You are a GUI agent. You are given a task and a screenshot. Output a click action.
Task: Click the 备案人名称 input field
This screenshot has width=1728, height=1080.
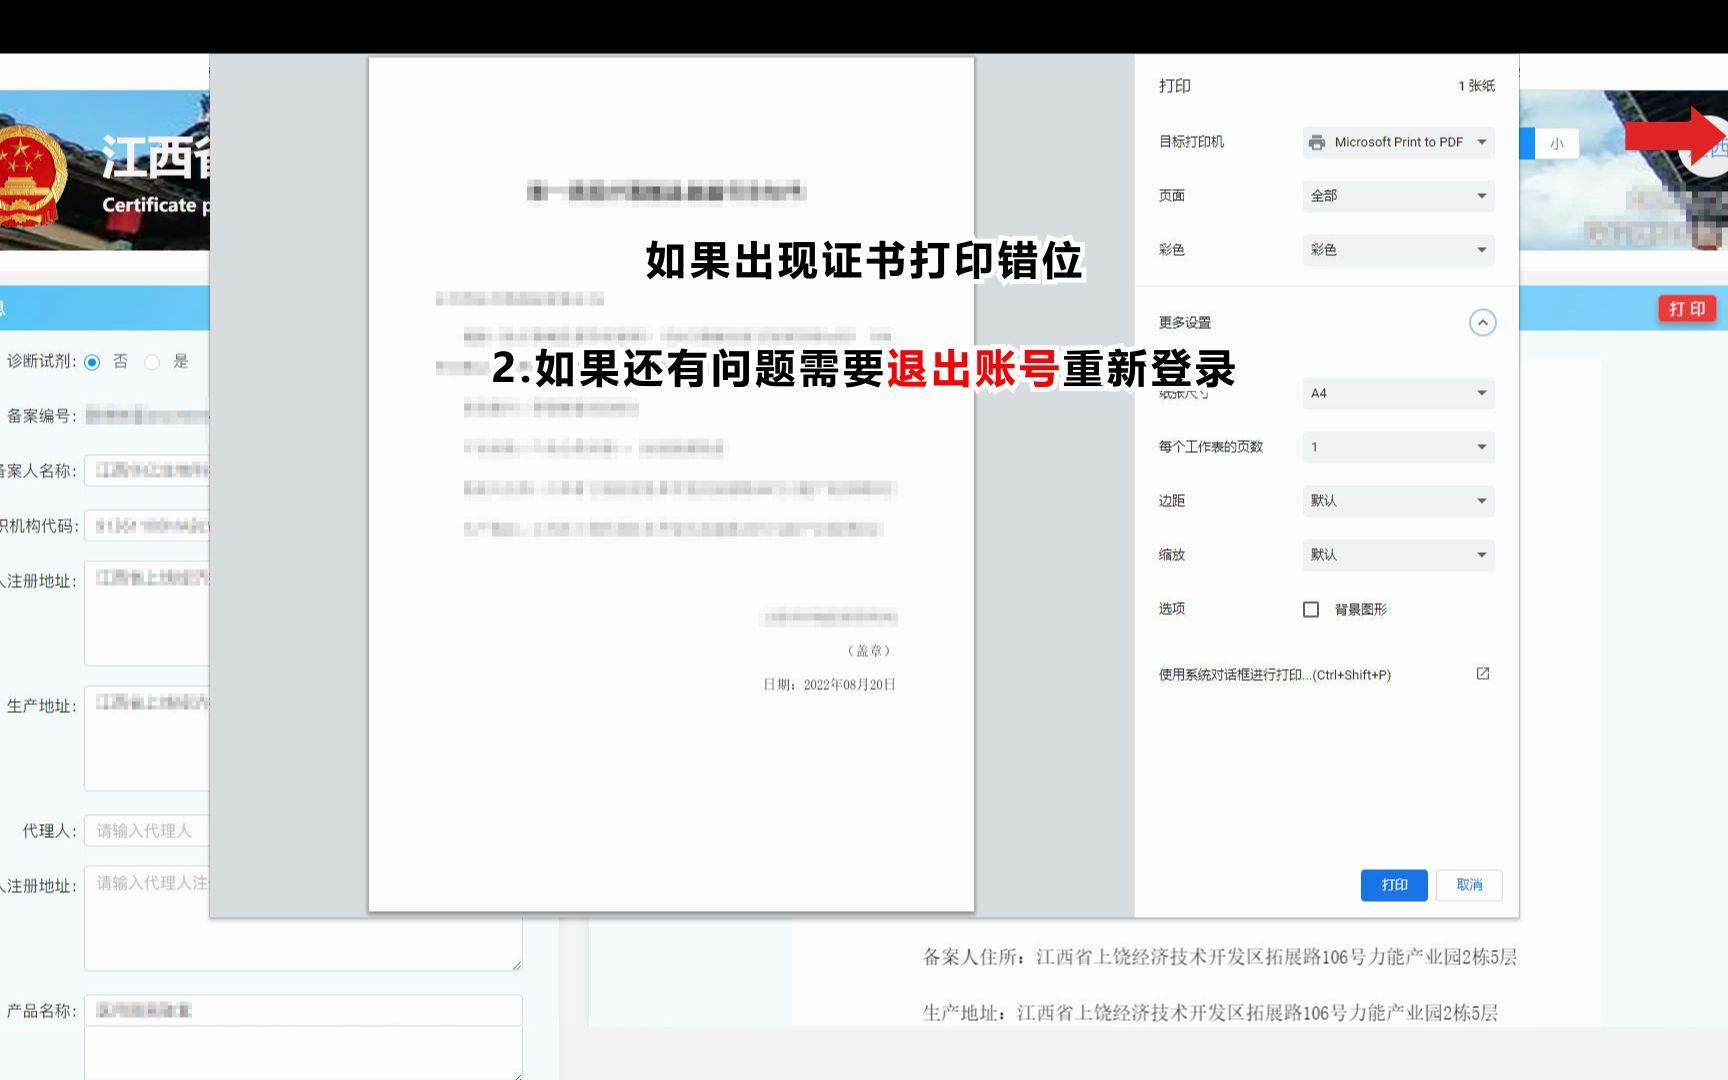[x=148, y=470]
